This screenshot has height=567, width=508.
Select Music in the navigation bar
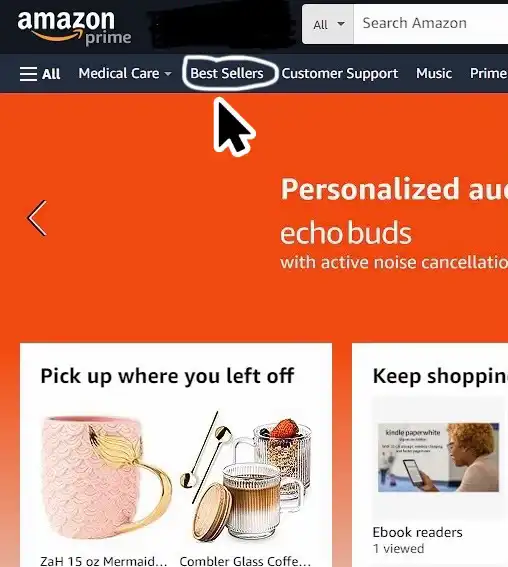tap(434, 73)
